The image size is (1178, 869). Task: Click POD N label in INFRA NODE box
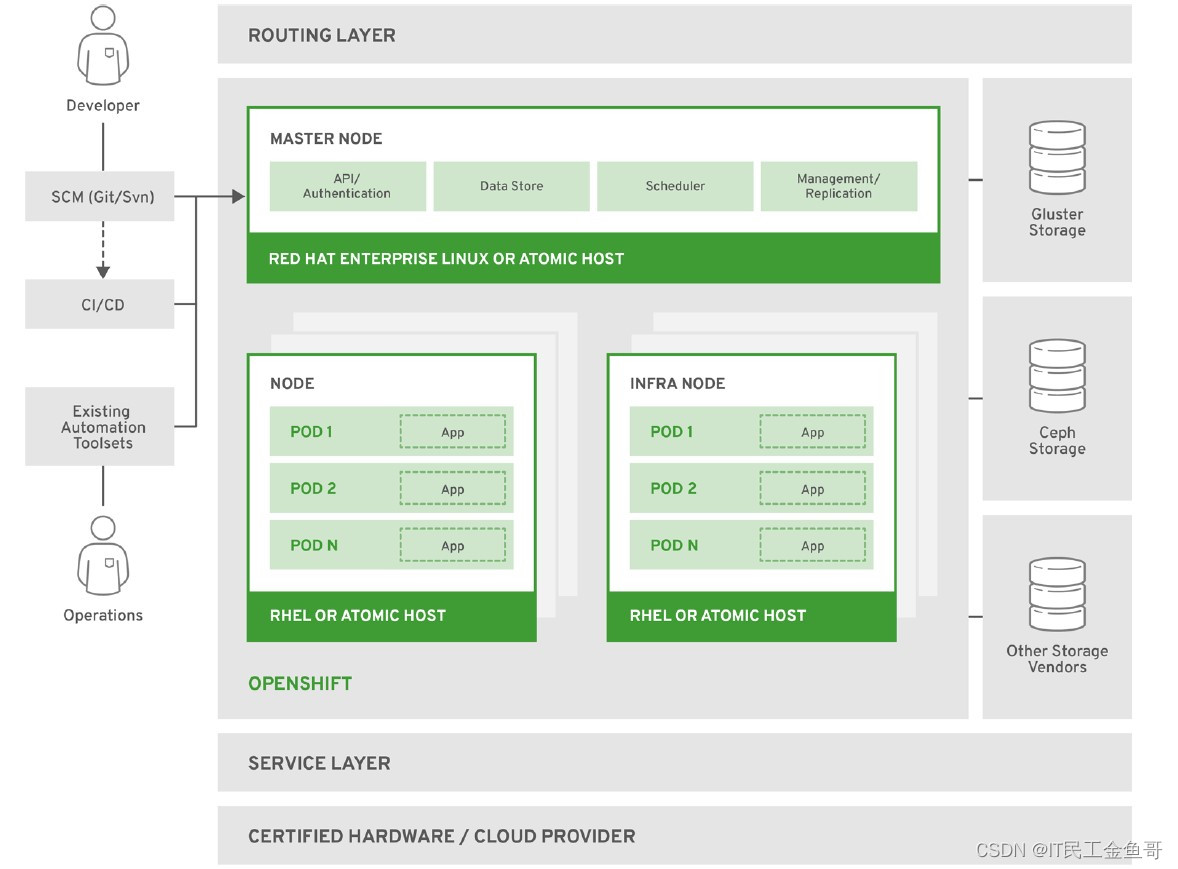click(674, 545)
